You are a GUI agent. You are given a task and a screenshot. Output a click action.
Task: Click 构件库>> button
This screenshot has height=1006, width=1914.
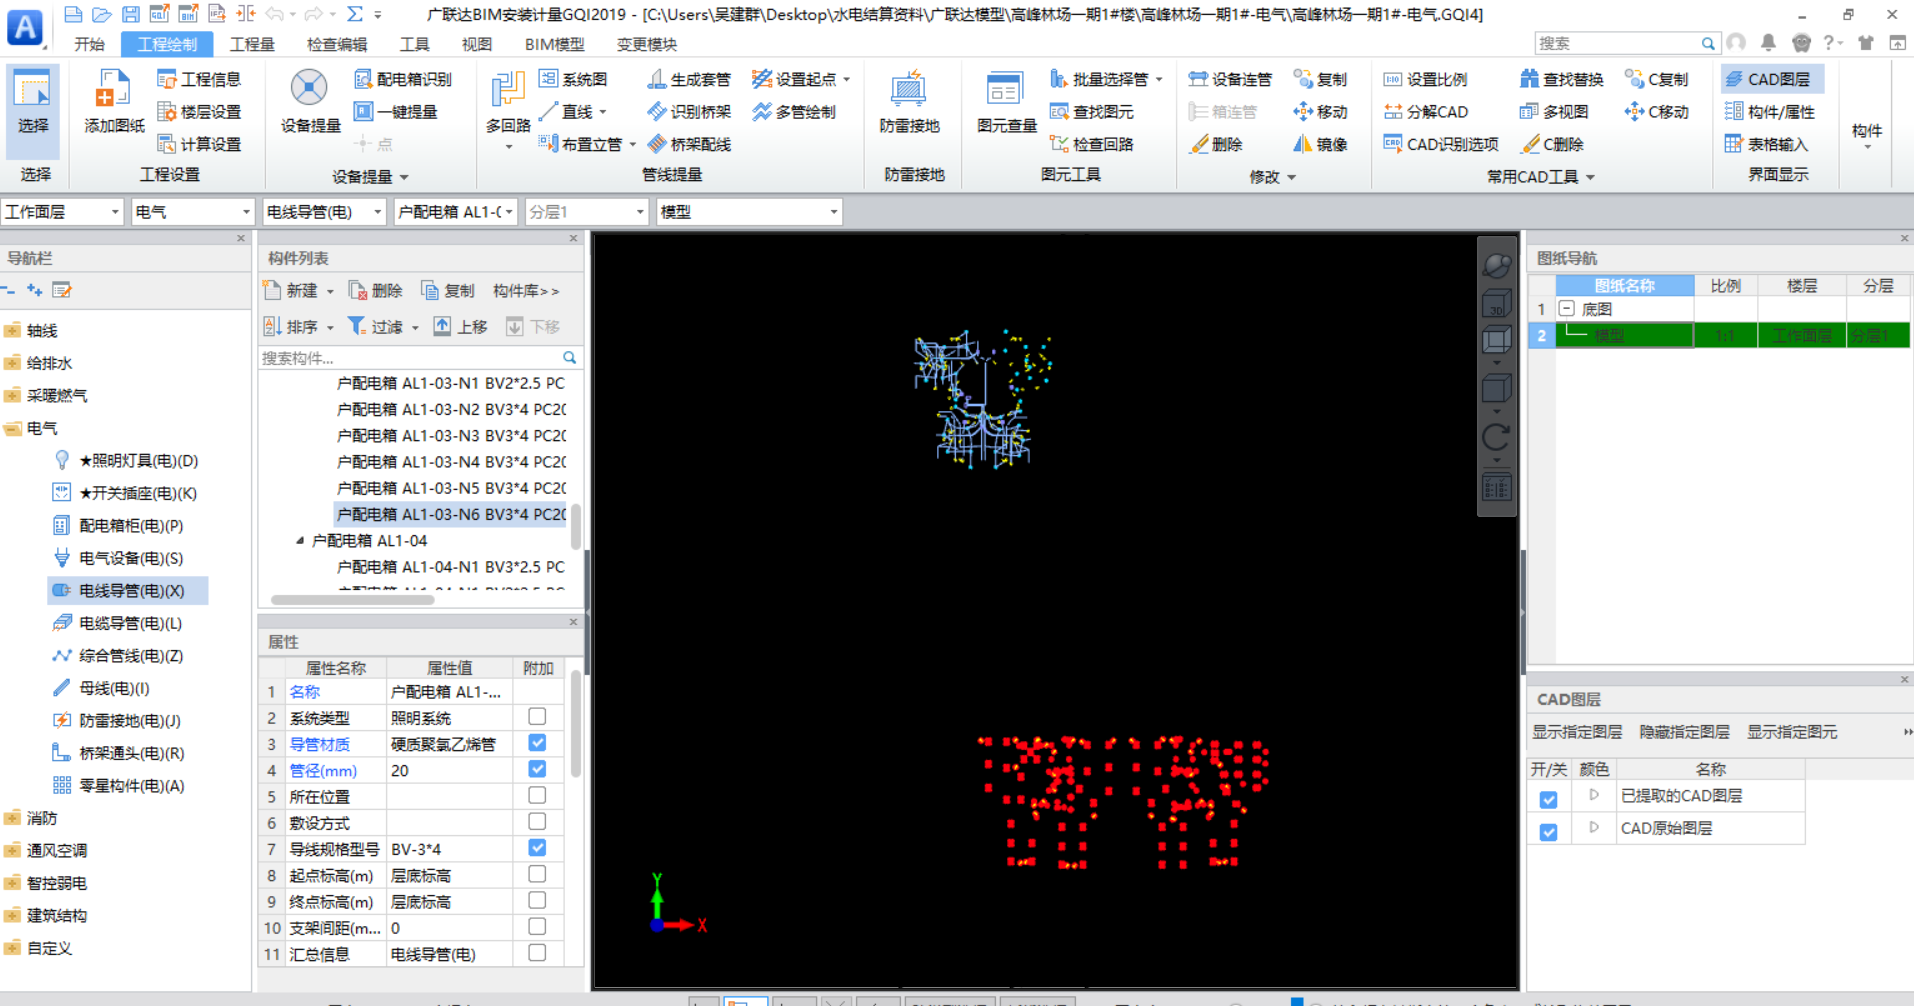pyautogui.click(x=526, y=291)
